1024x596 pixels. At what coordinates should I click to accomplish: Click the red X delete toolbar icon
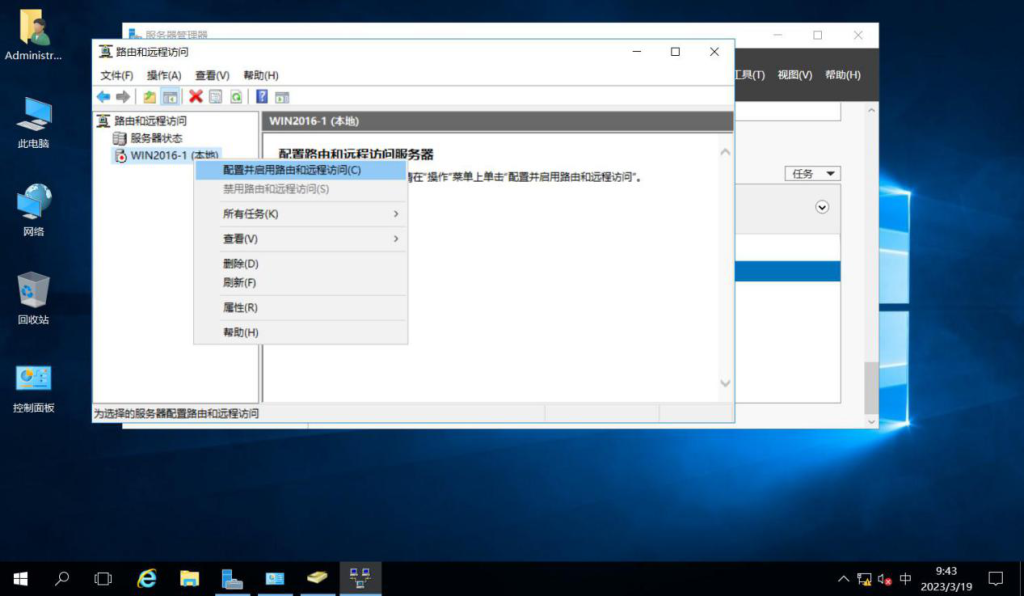pyautogui.click(x=195, y=97)
